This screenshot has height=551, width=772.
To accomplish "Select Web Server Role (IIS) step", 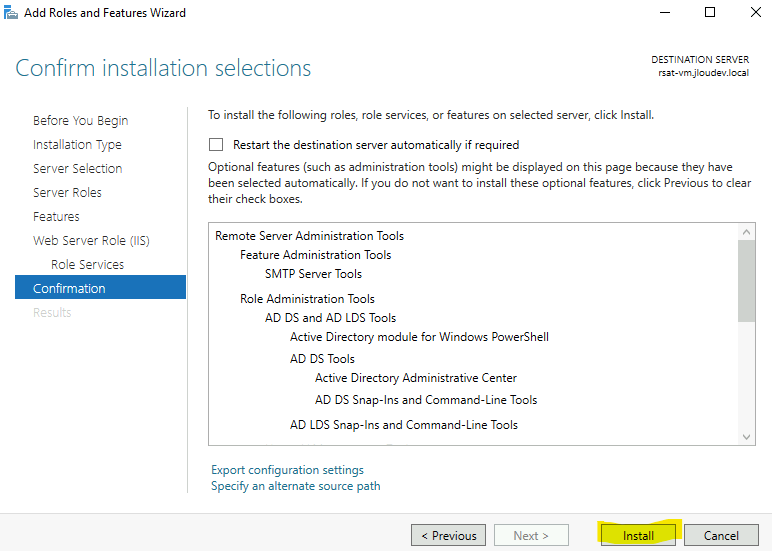I will point(91,241).
